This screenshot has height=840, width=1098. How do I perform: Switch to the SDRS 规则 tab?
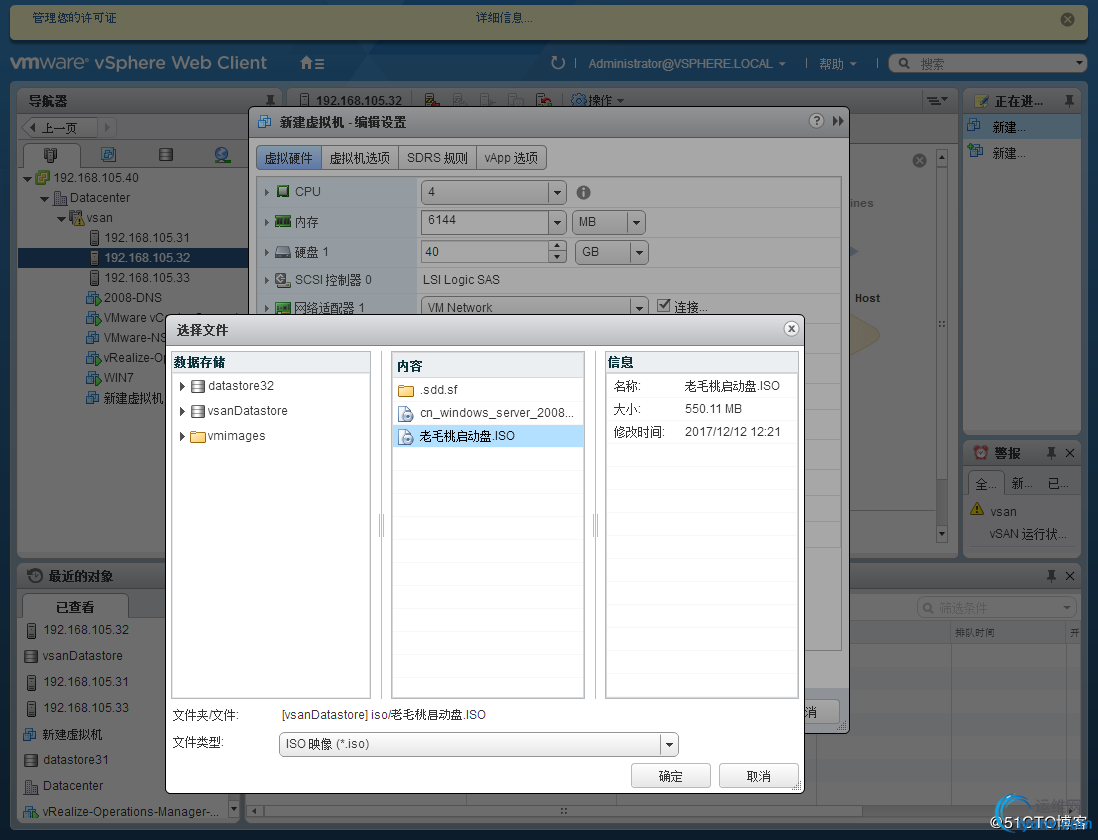click(437, 158)
